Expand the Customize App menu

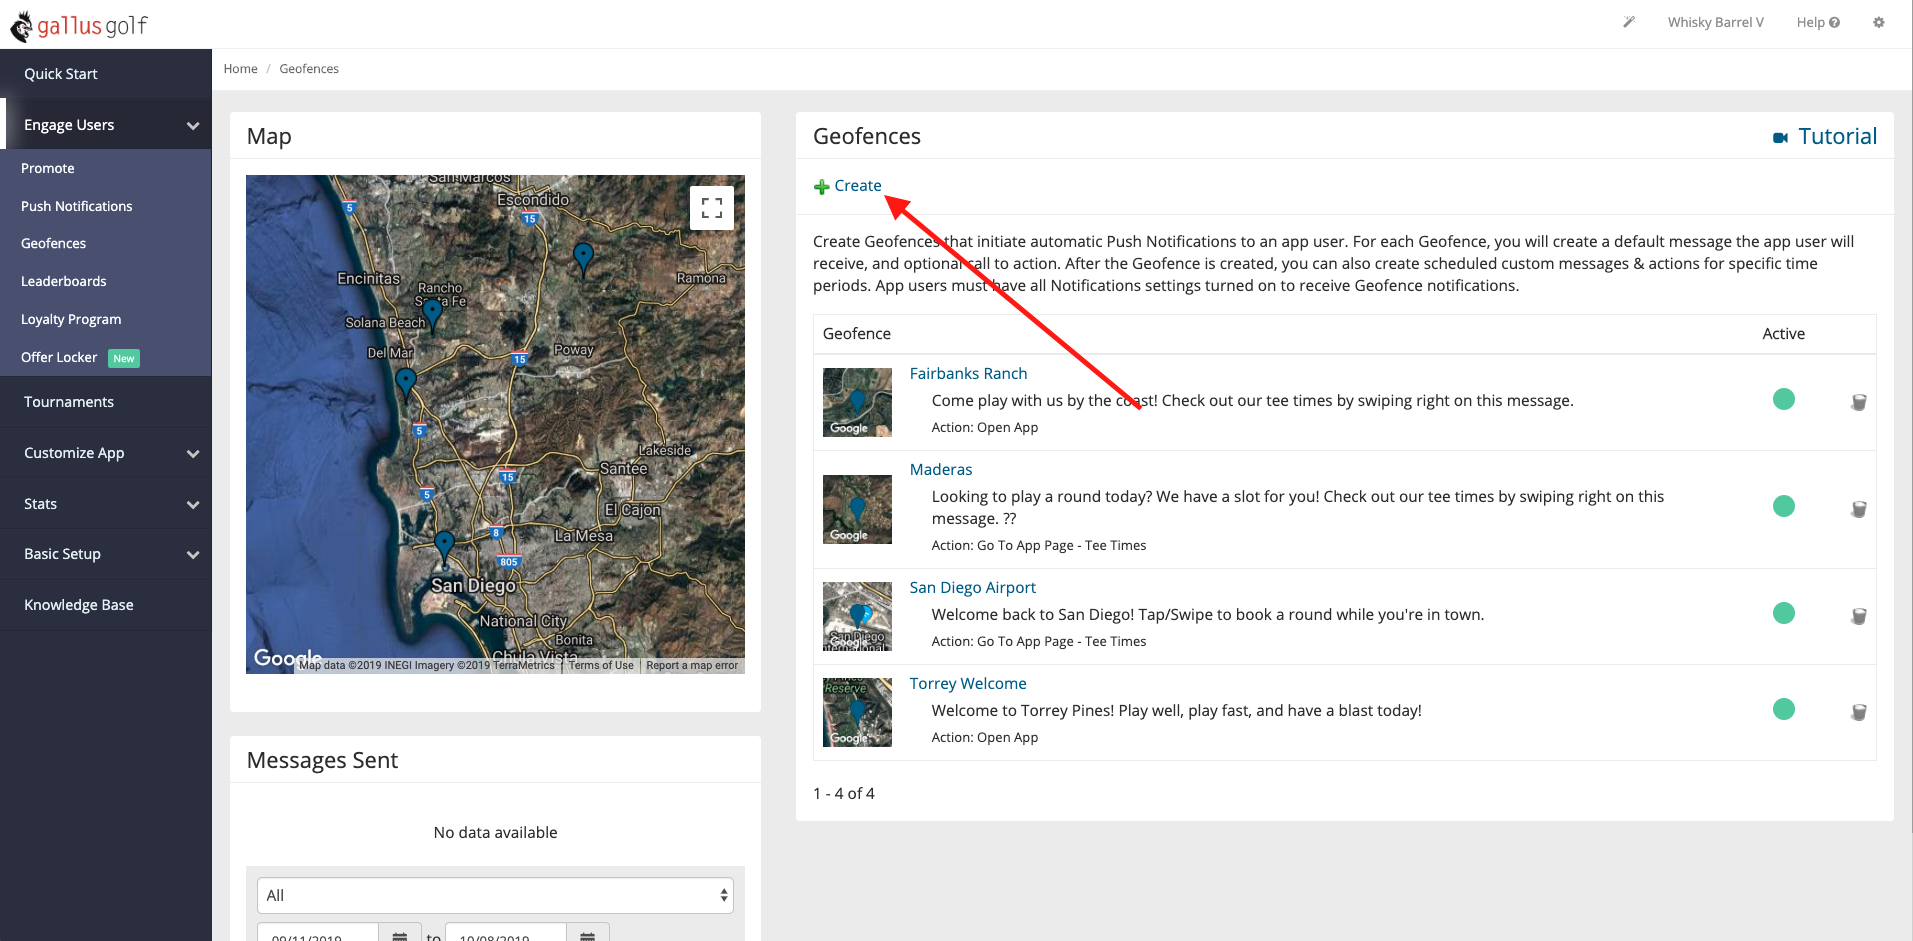(x=106, y=453)
